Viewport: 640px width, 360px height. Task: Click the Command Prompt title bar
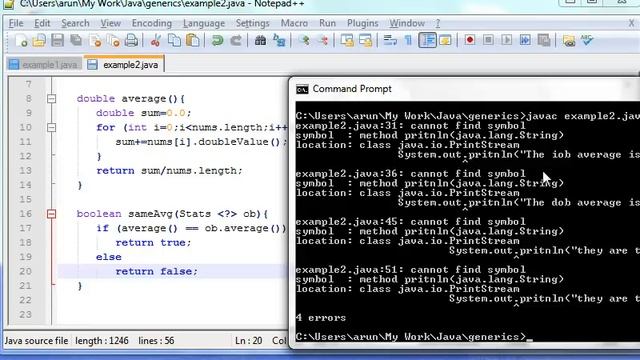point(464,89)
